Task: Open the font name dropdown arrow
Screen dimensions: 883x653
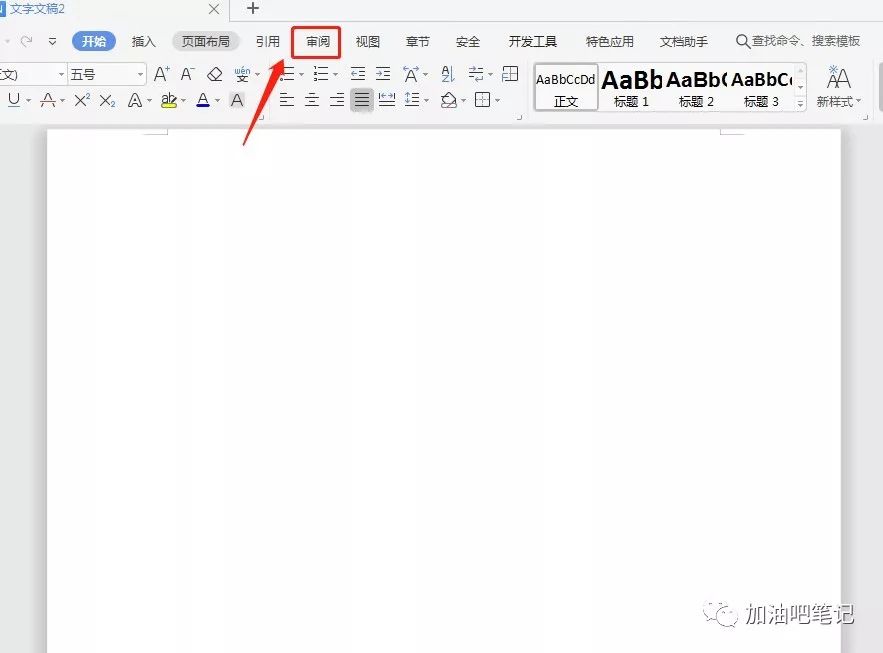Action: [x=61, y=74]
